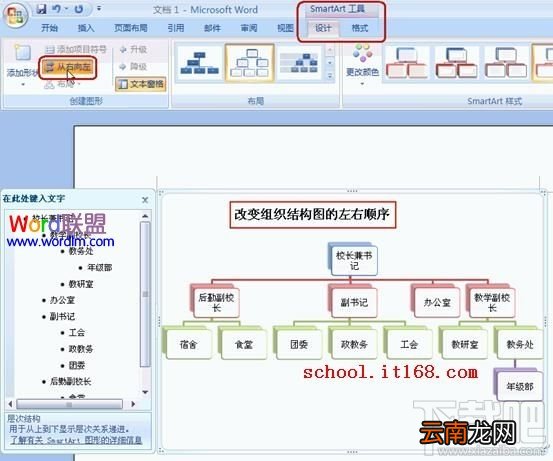The image size is (553, 461).
Task: Select the 工会 chart box
Action: [x=409, y=344]
